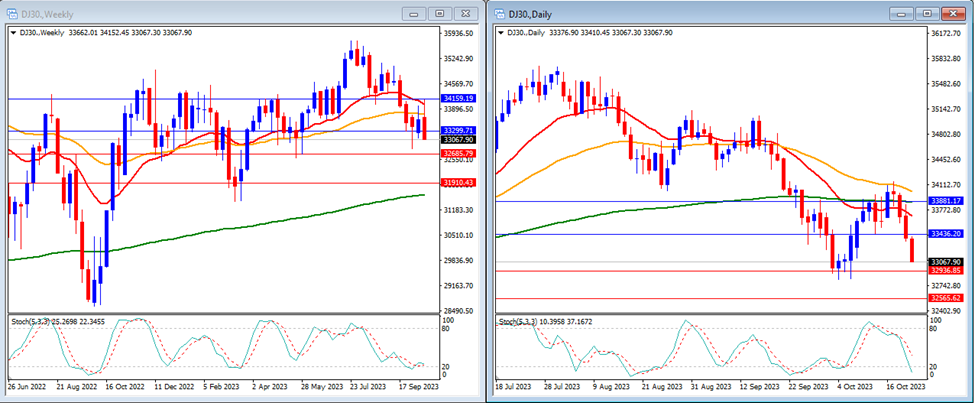Select the DJ30.,Weekly title bar text
Screen dimensions: 975x403
point(45,13)
